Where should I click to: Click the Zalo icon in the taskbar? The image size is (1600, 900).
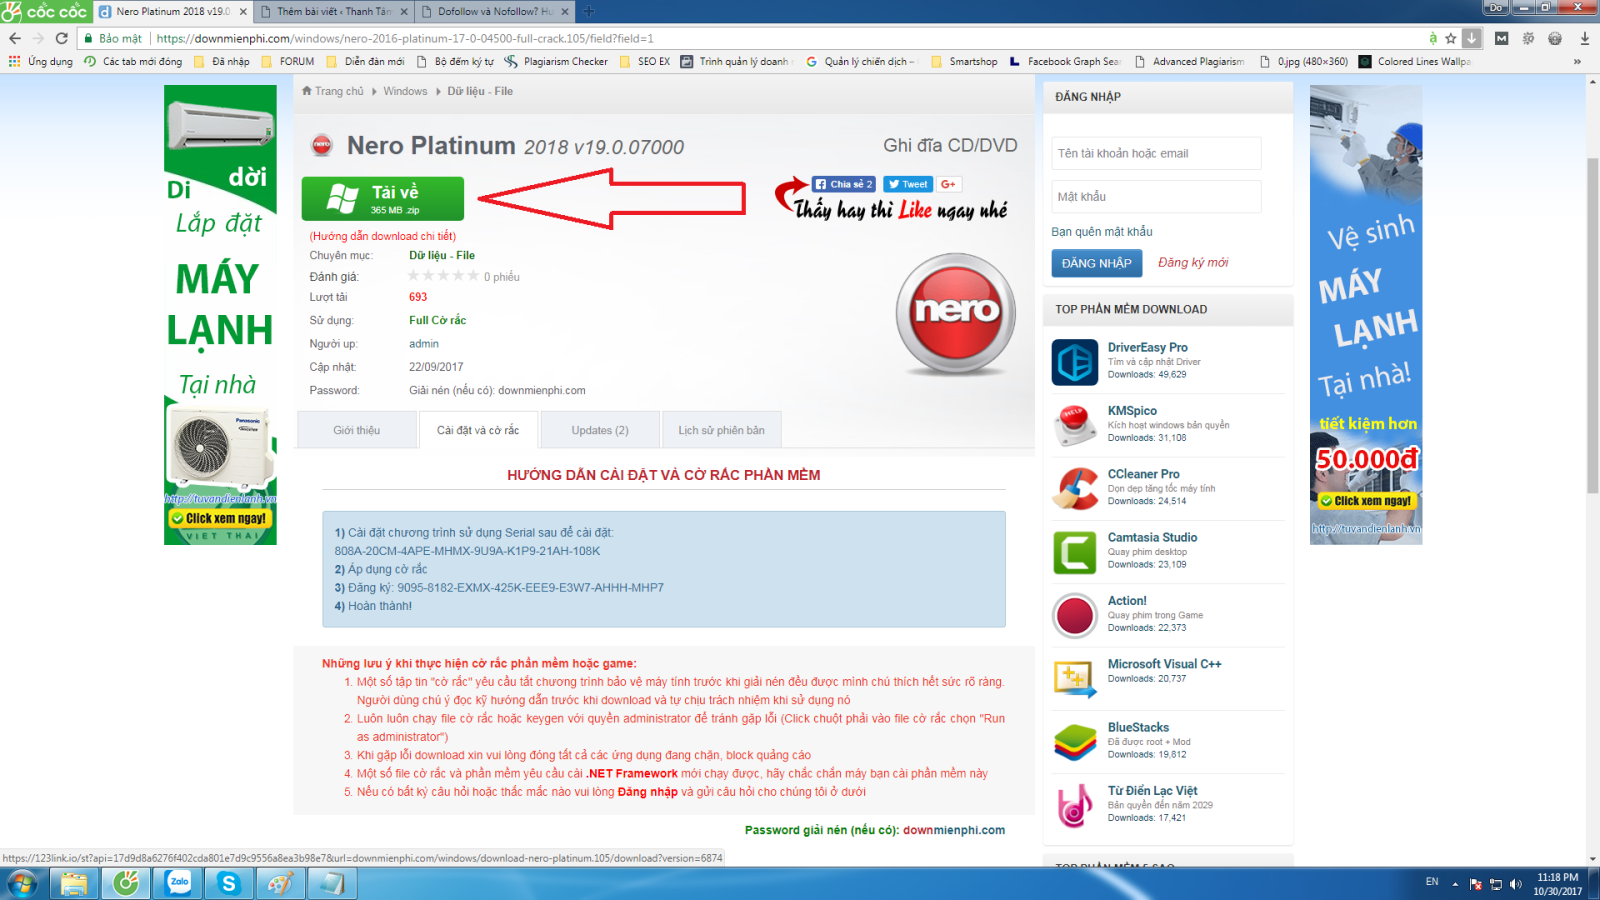click(178, 883)
